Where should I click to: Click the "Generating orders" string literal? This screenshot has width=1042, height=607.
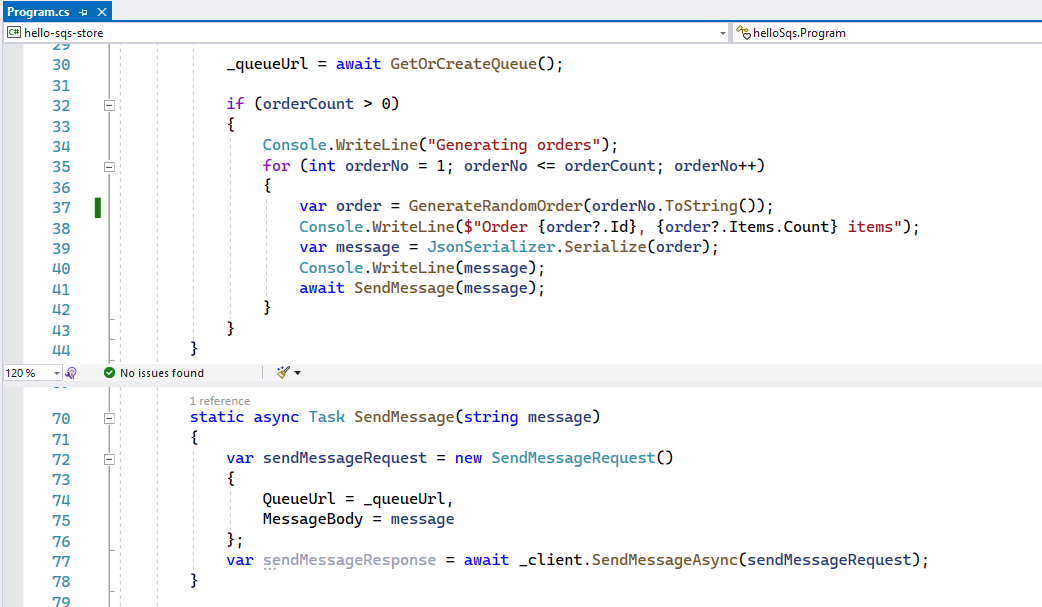(x=514, y=145)
